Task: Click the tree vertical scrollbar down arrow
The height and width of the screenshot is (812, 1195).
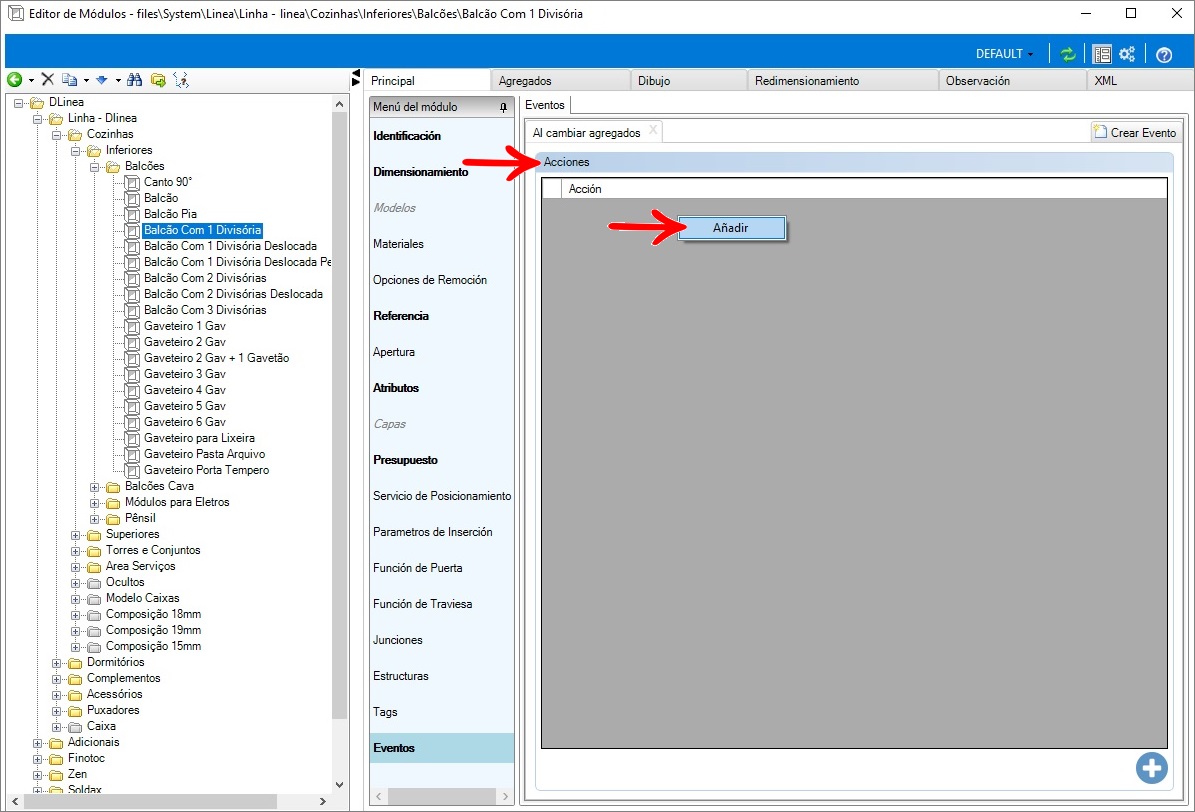Action: [340, 785]
